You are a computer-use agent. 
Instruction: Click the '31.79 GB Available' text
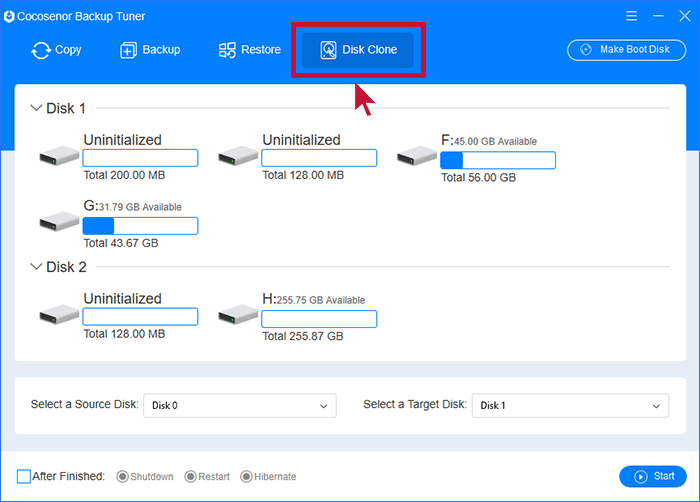click(140, 207)
